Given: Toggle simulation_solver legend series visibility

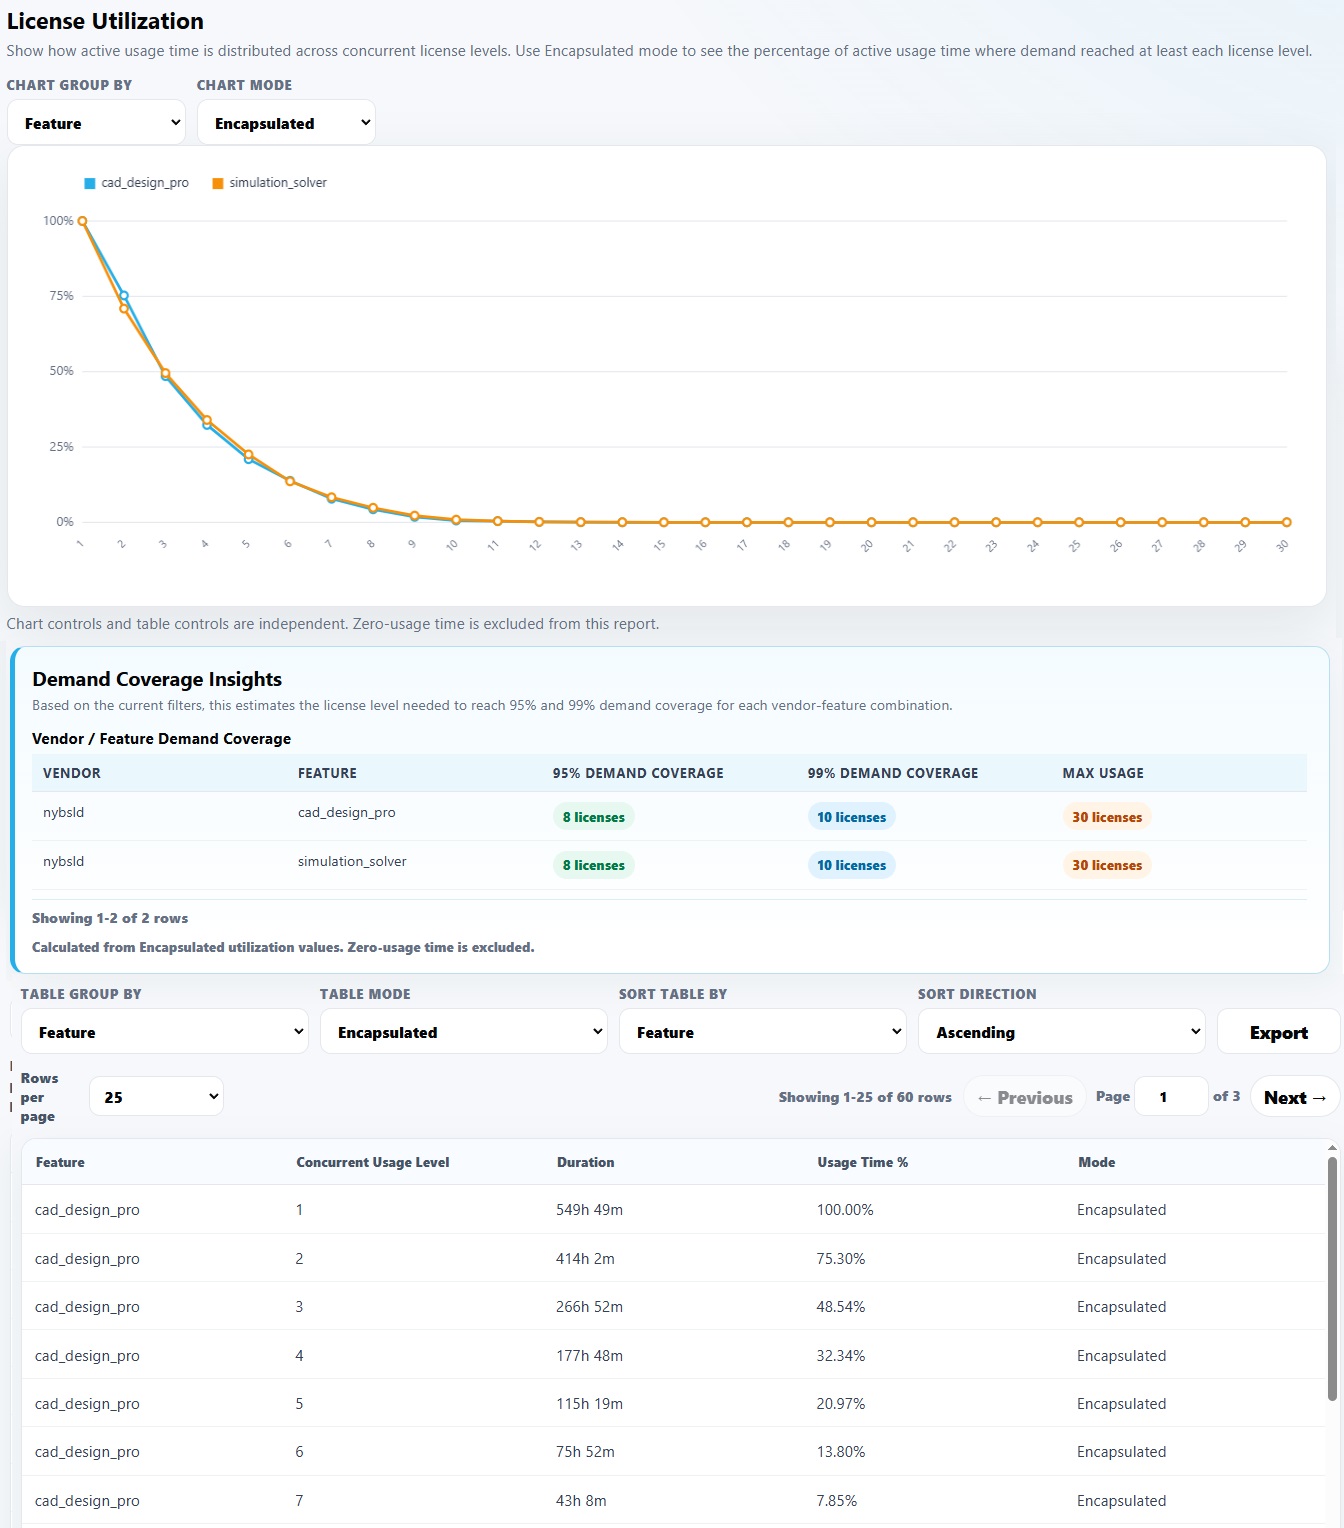Looking at the screenshot, I should (x=270, y=183).
